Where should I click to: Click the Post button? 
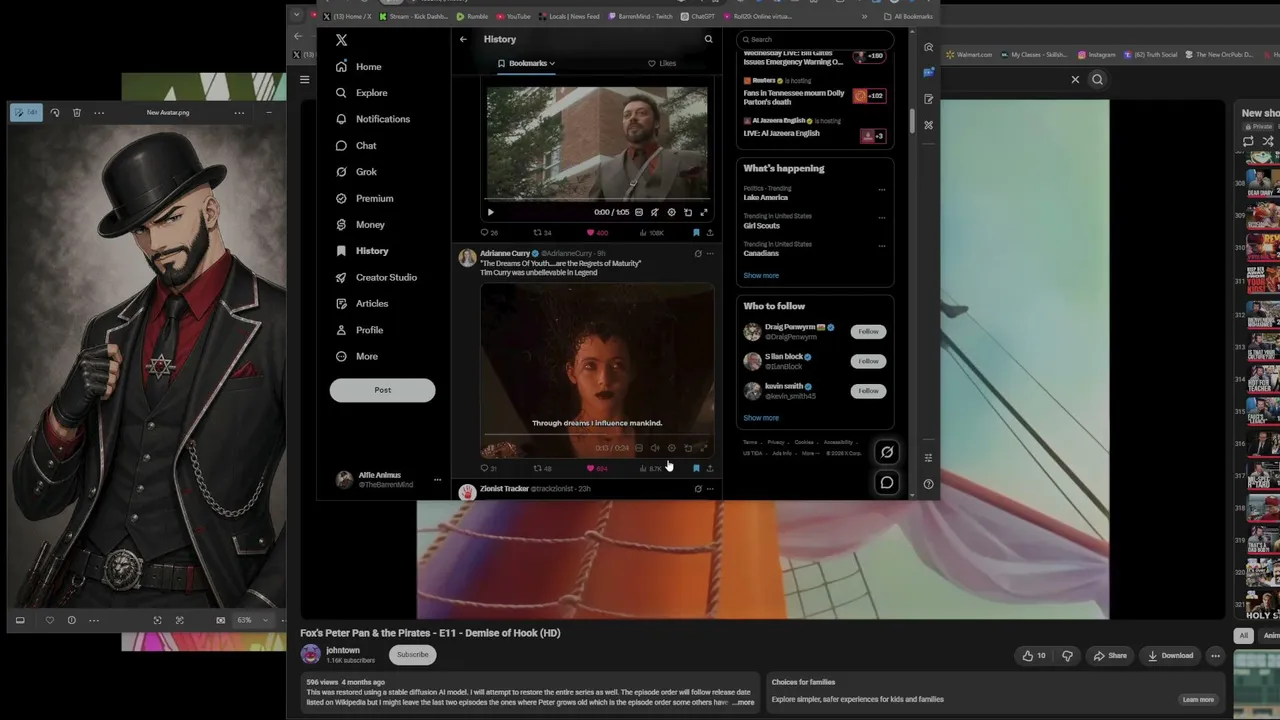tap(382, 390)
